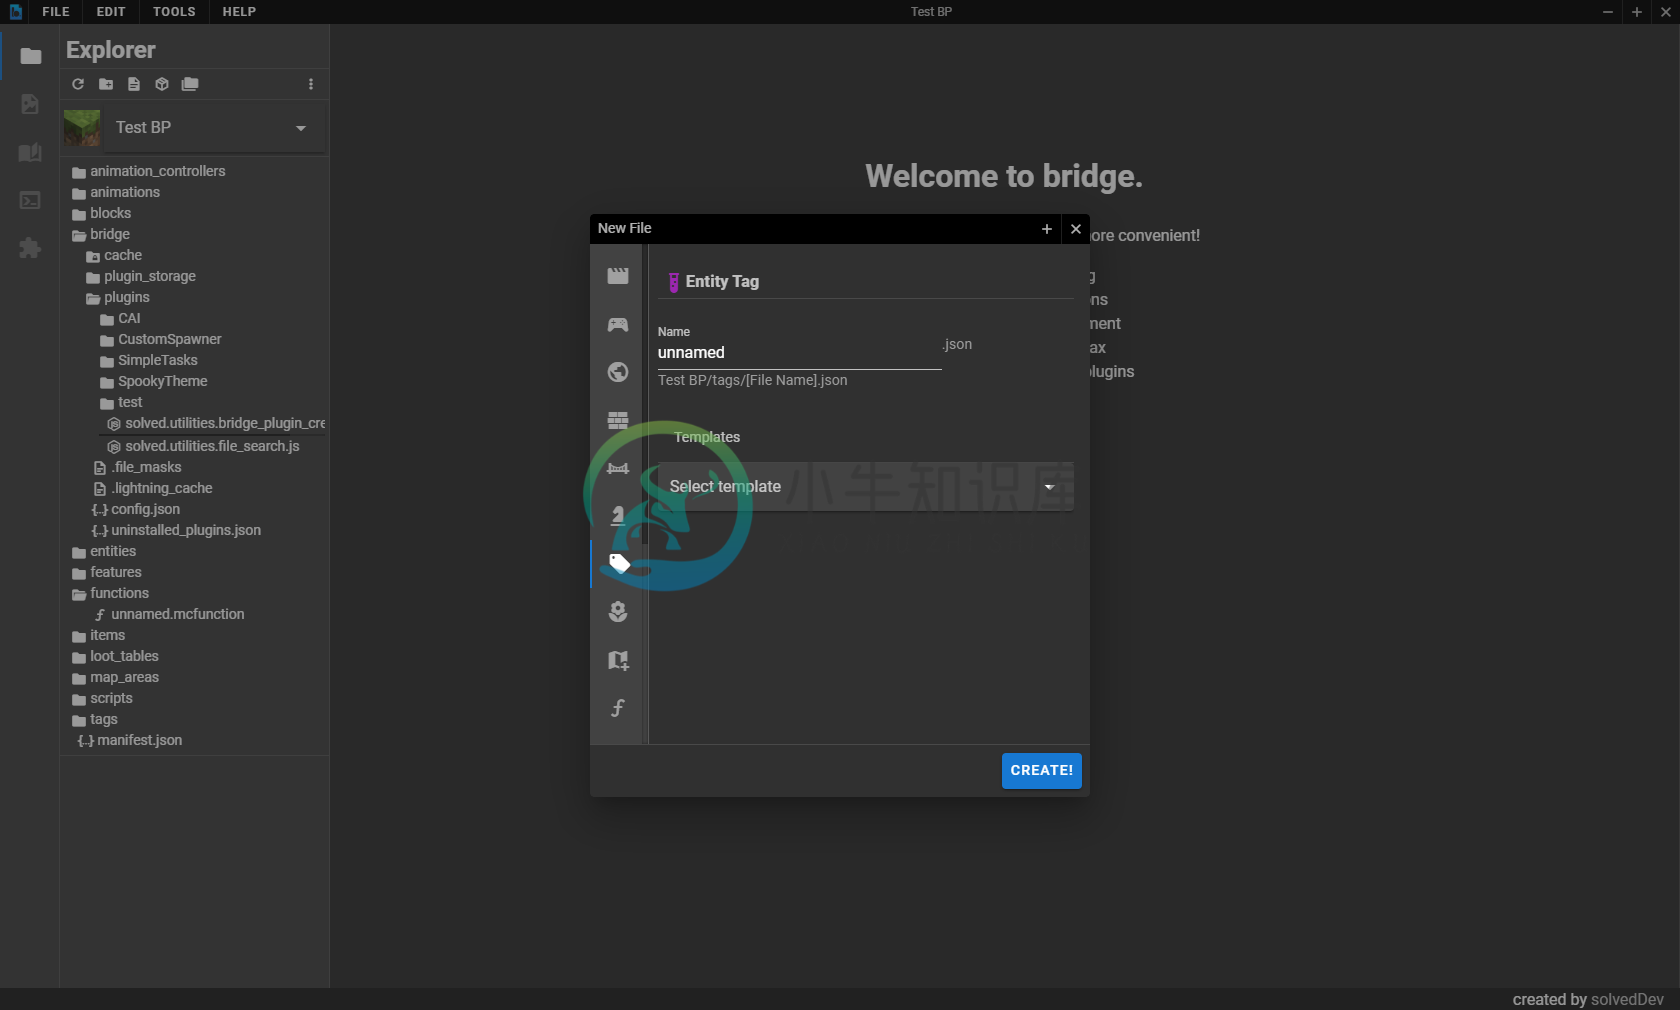Expand the scripts folder
Viewport: 1680px width, 1010px height.
point(102,698)
